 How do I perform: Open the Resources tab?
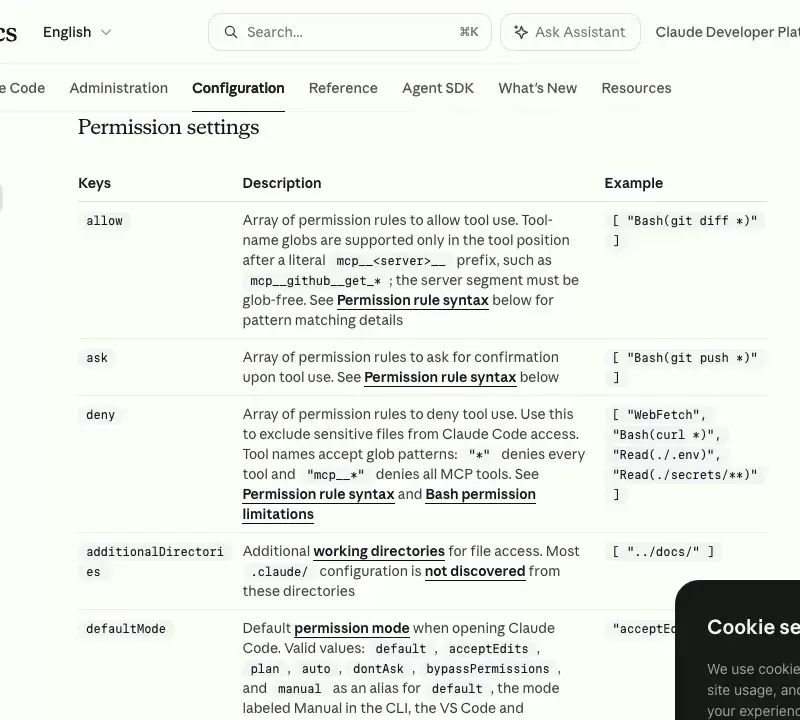pyautogui.click(x=636, y=88)
